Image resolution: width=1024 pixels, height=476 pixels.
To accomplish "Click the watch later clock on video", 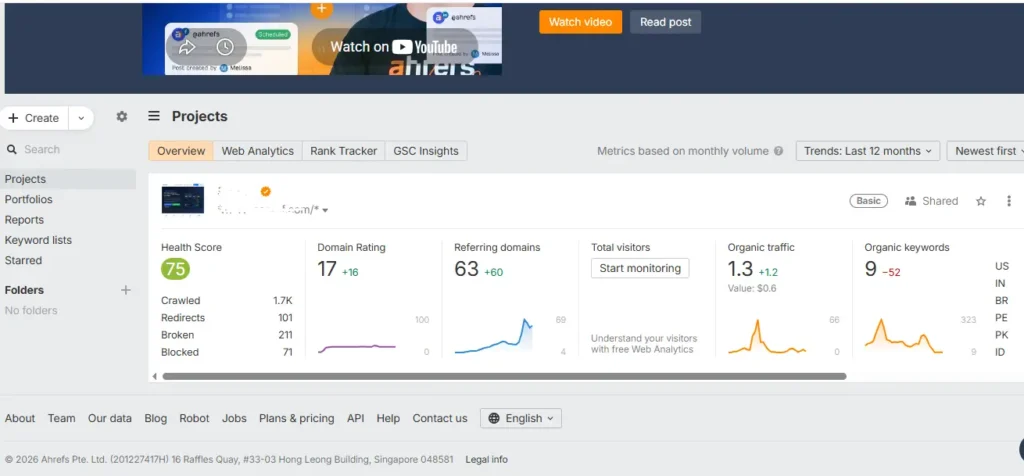I will coord(225,46).
